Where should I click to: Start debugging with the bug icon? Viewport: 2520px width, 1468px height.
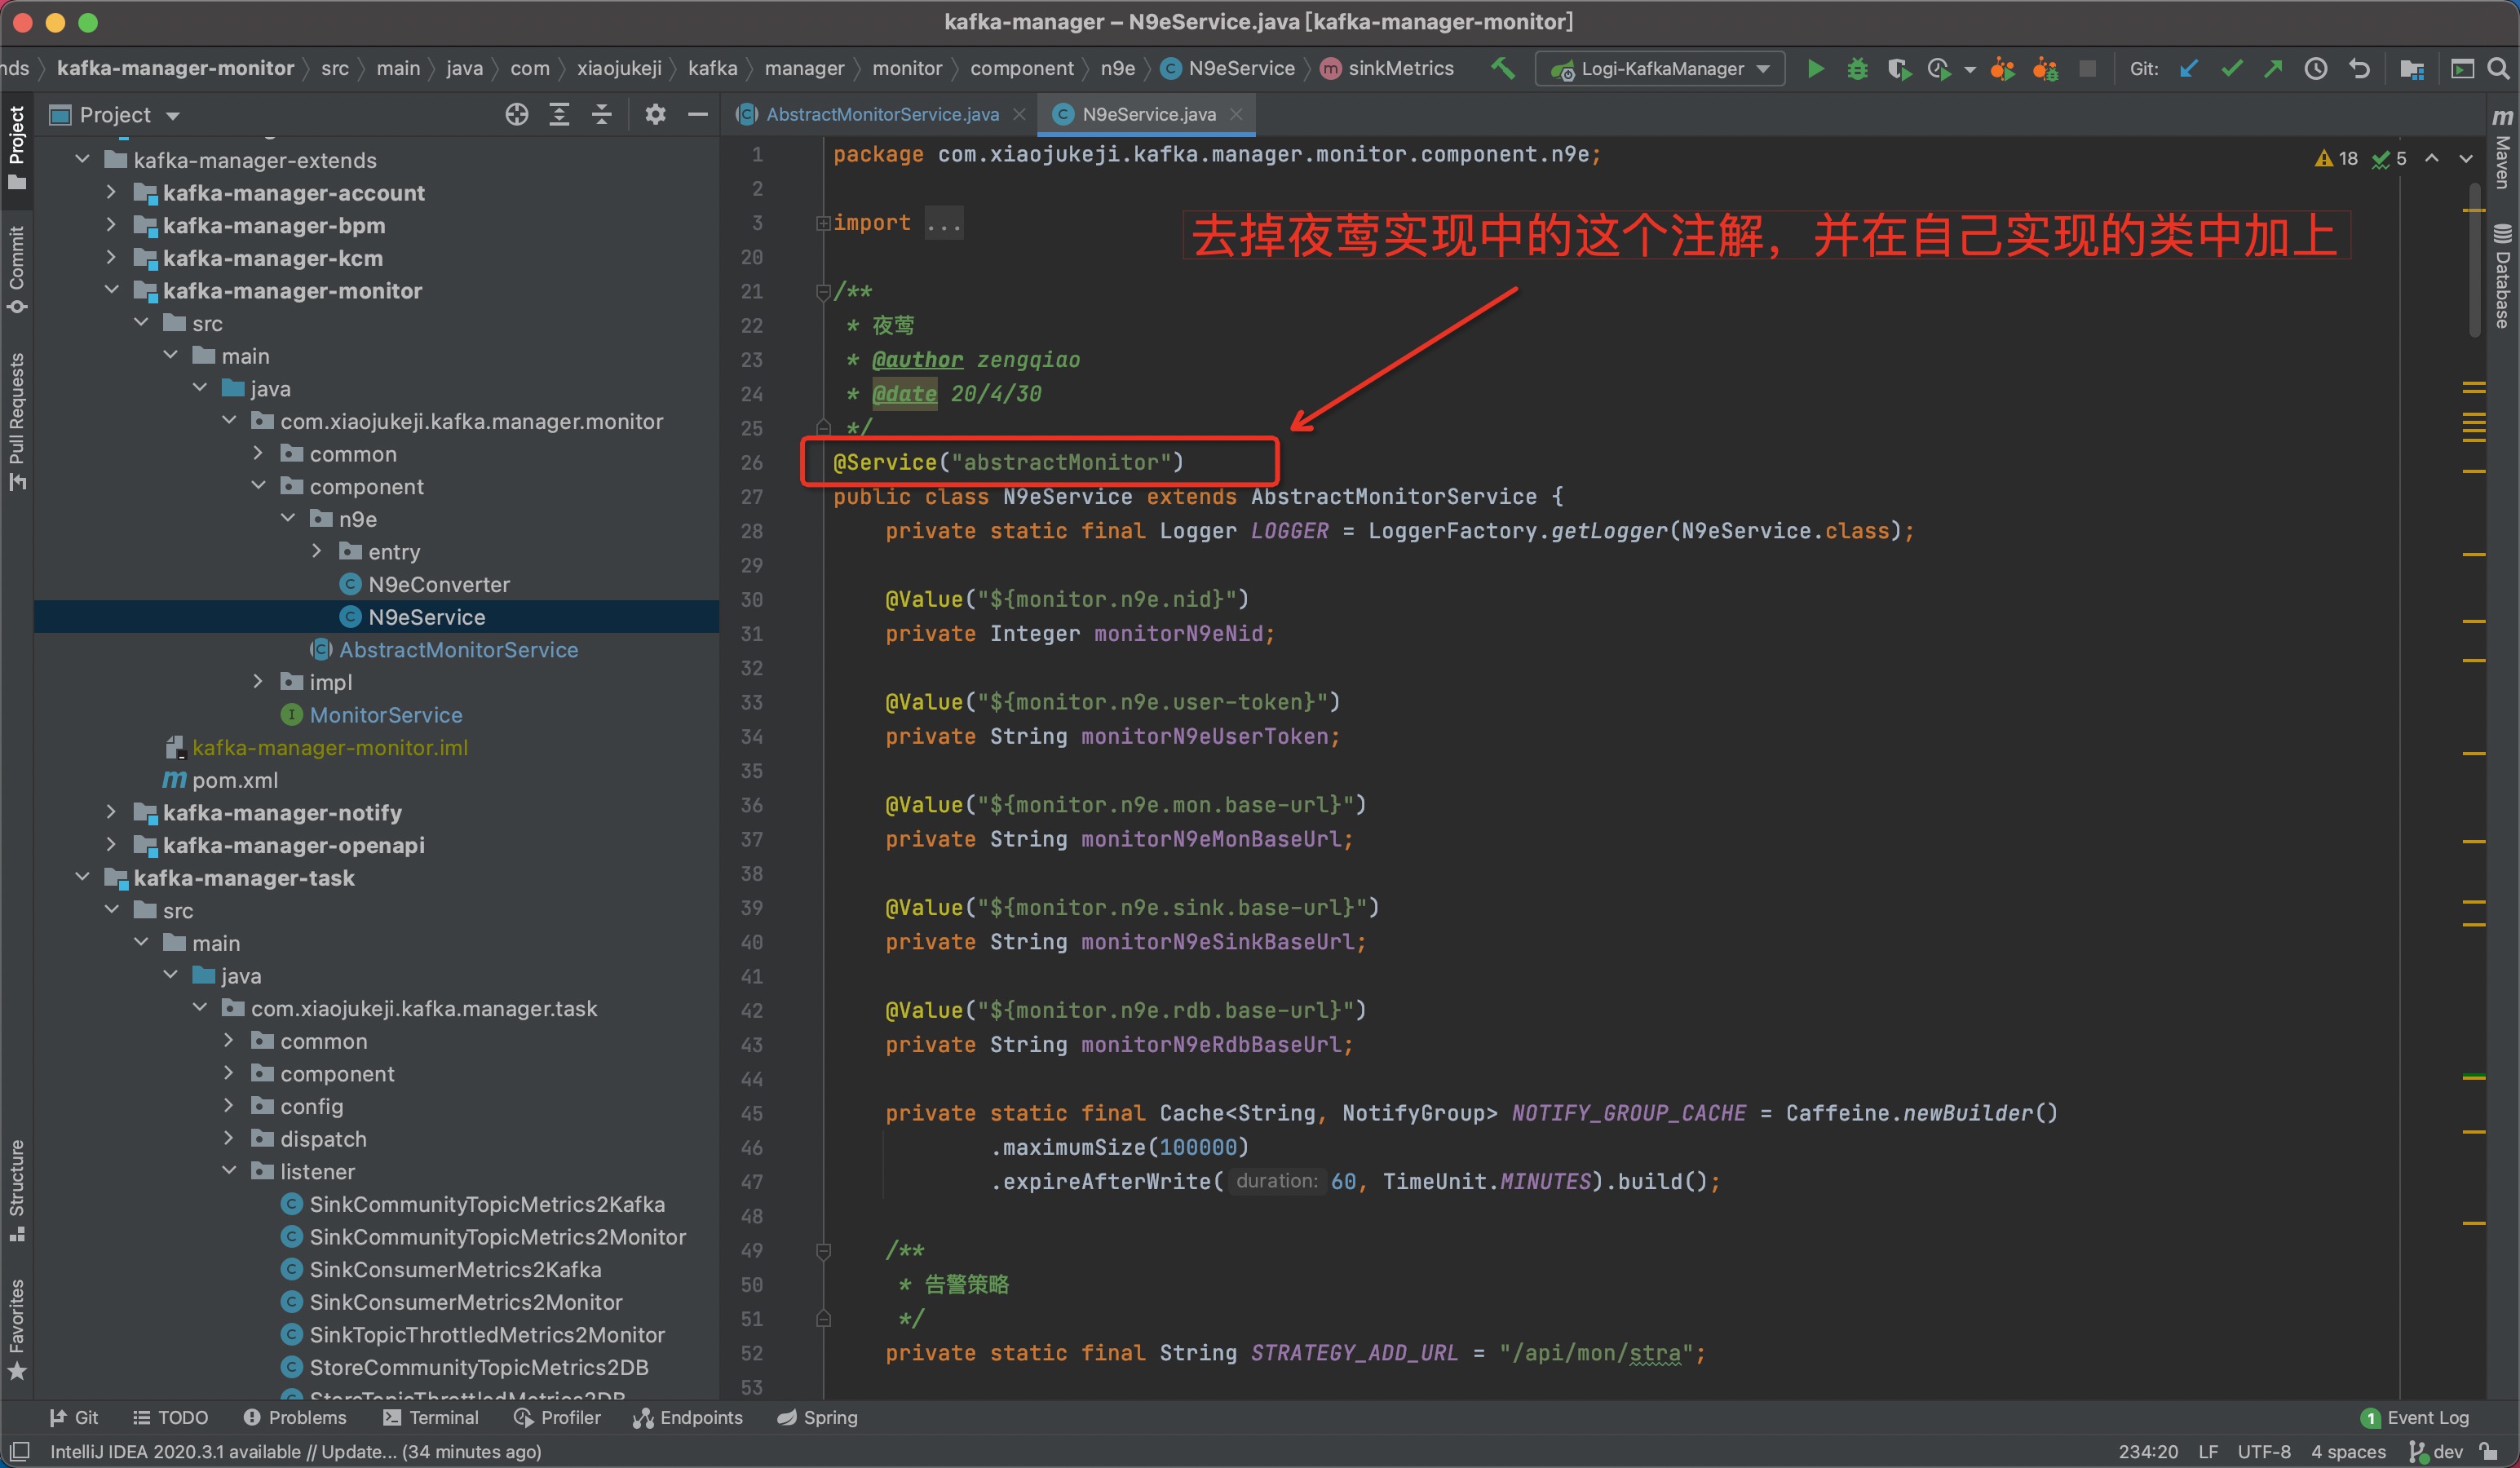(1857, 68)
